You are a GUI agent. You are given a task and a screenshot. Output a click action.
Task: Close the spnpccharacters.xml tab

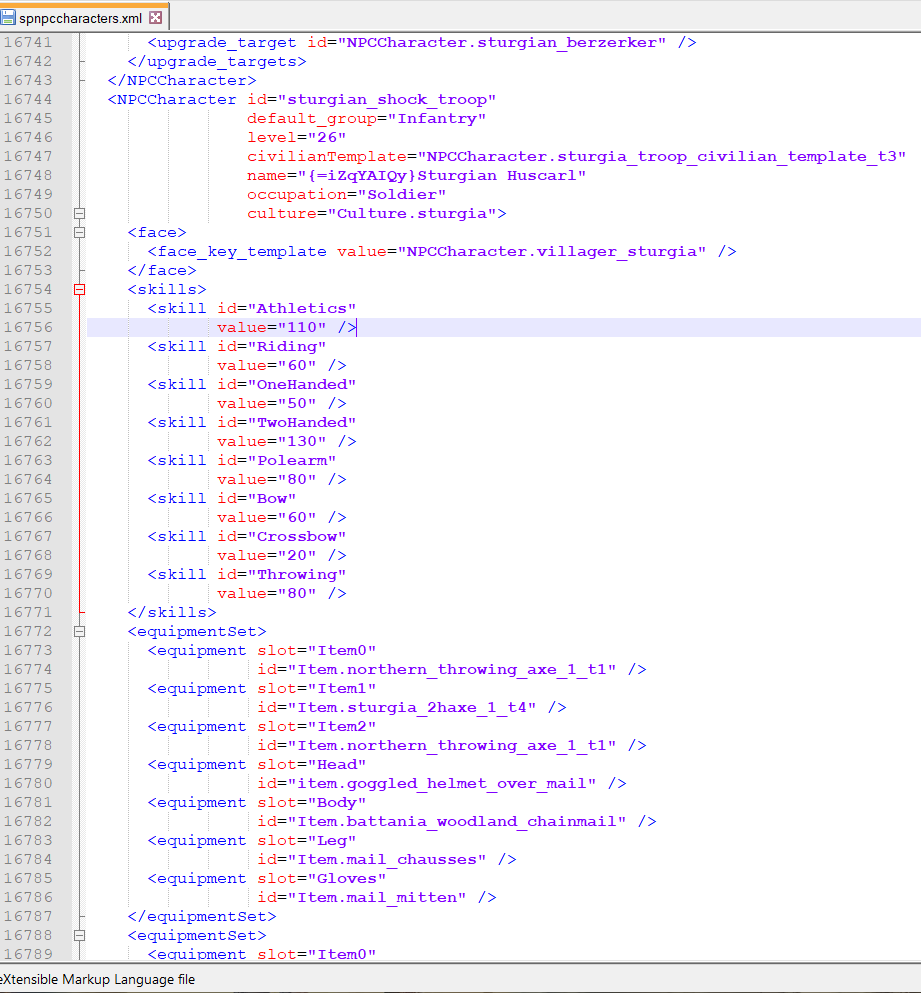155,17
